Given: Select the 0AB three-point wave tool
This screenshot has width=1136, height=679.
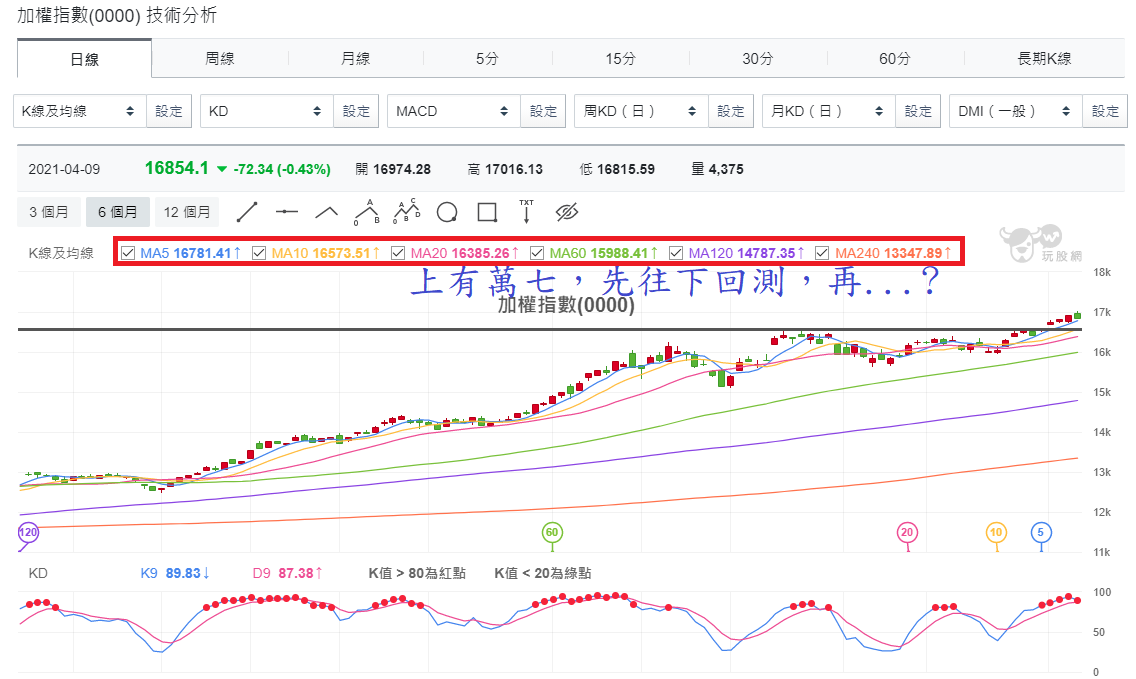Looking at the screenshot, I should (x=367, y=212).
